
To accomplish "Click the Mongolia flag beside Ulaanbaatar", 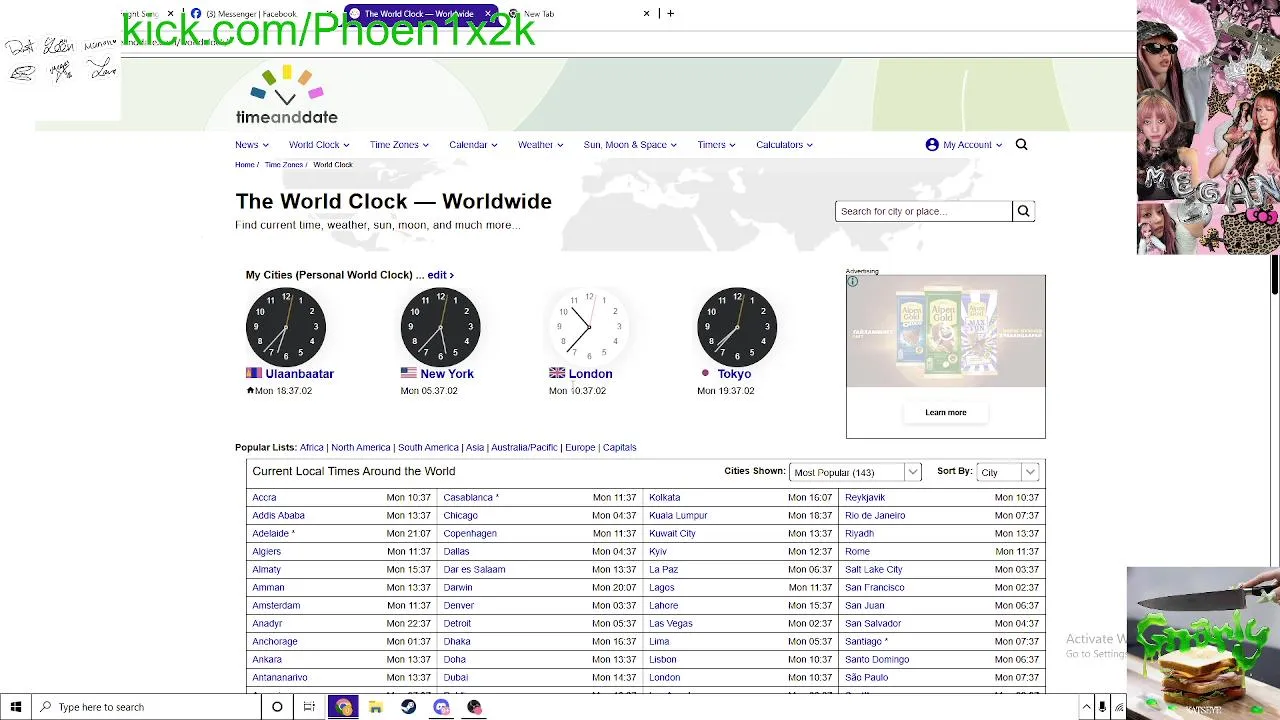I will pos(254,373).
